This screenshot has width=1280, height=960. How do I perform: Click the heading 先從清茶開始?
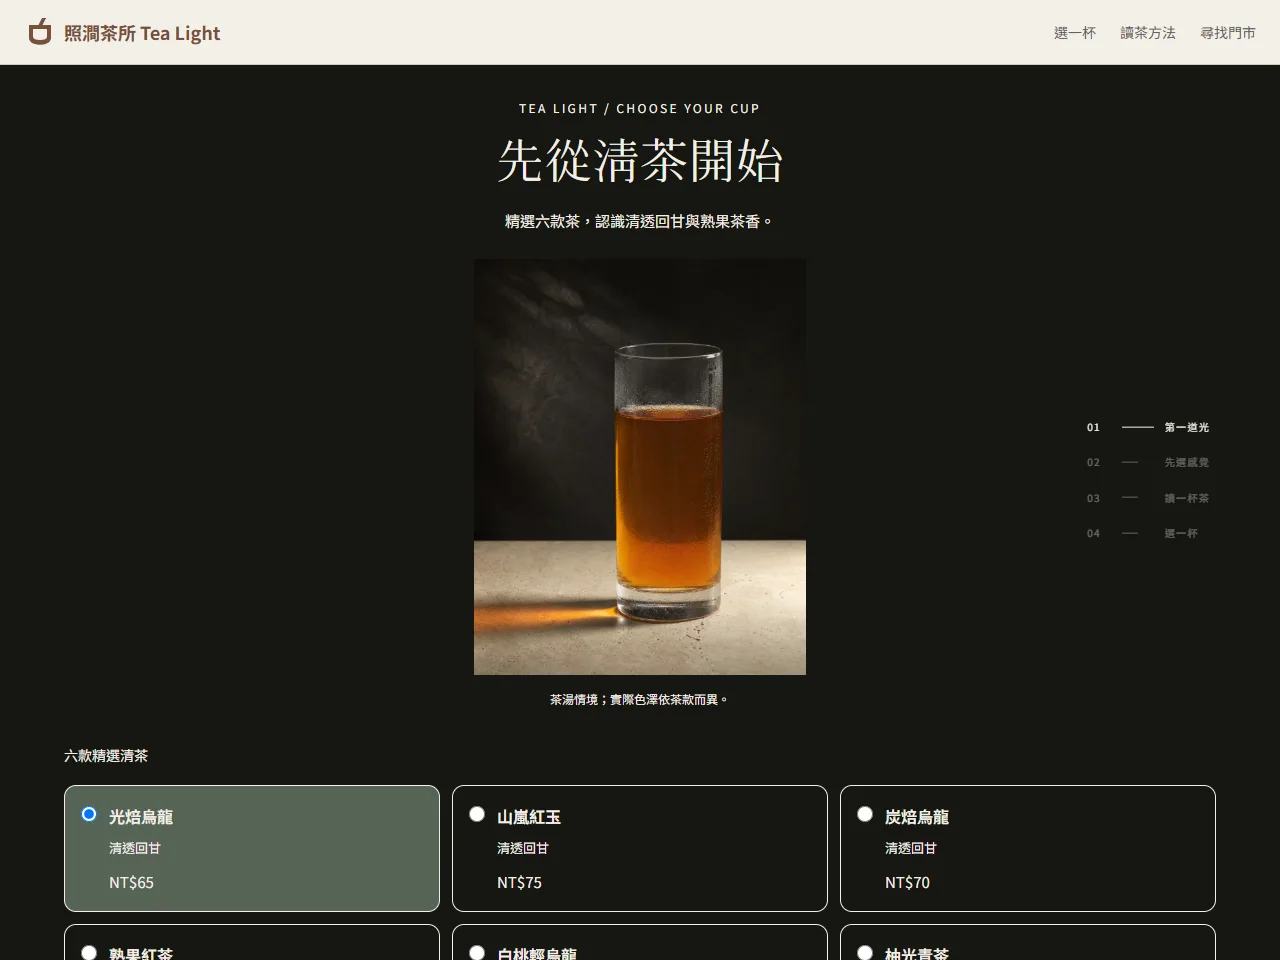[x=640, y=160]
